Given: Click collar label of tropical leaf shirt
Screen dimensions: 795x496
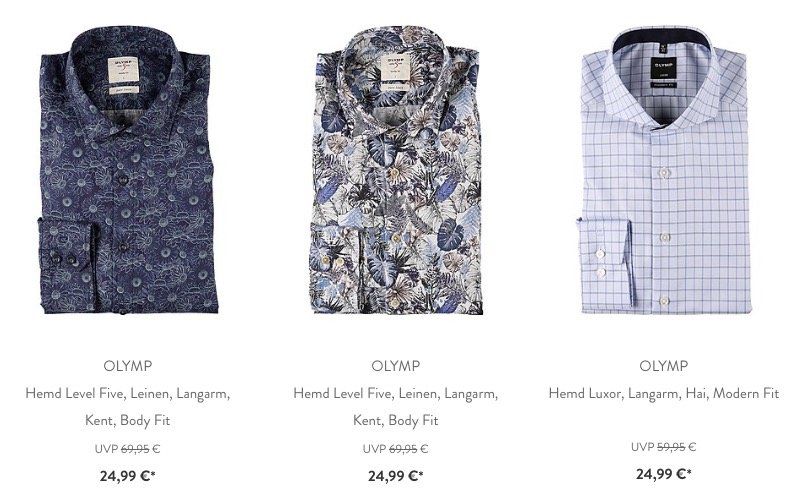Looking at the screenshot, I should click(395, 68).
